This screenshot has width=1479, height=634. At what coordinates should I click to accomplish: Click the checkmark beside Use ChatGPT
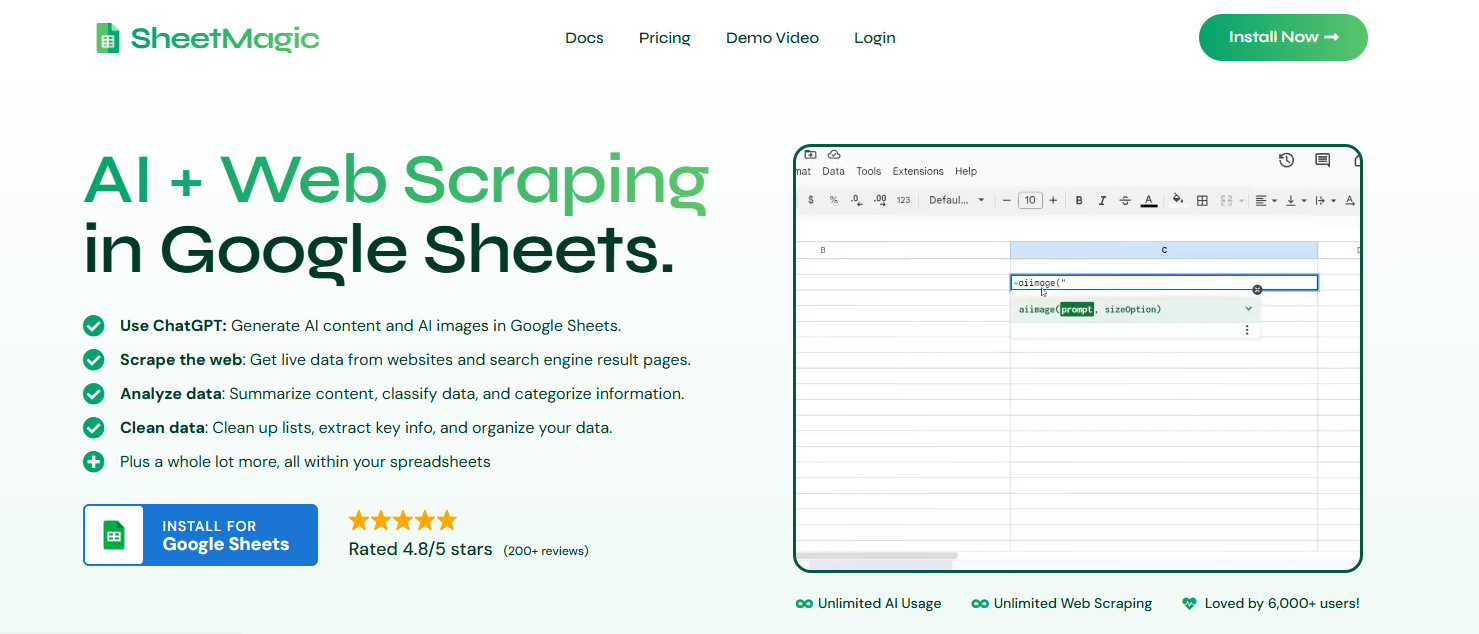click(93, 326)
